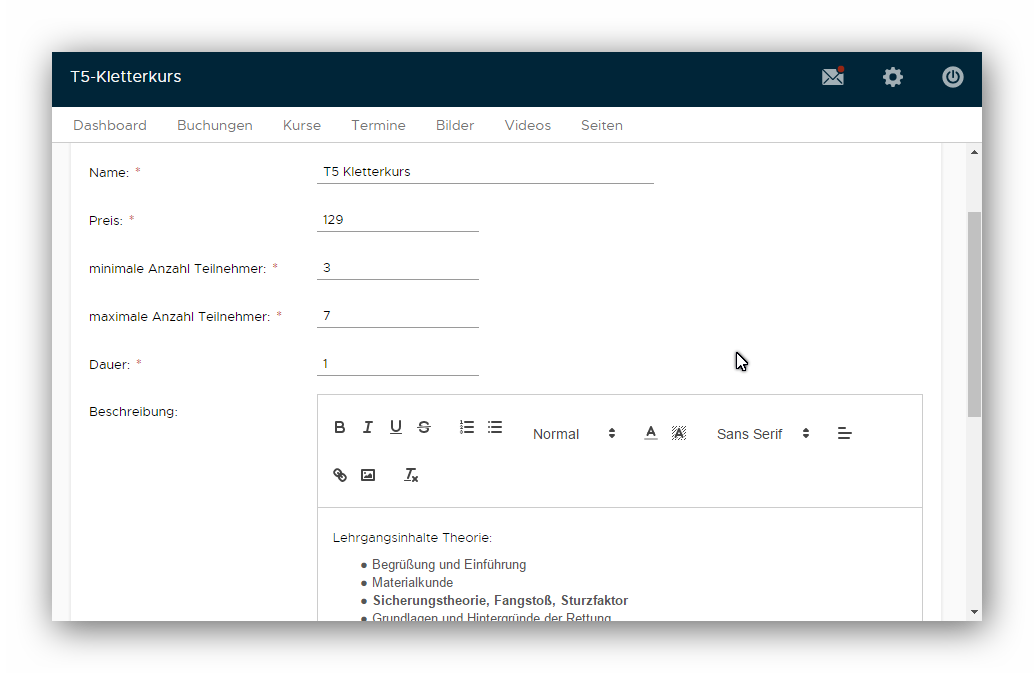
Task: Insert a hyperlink with link icon
Action: [x=340, y=475]
